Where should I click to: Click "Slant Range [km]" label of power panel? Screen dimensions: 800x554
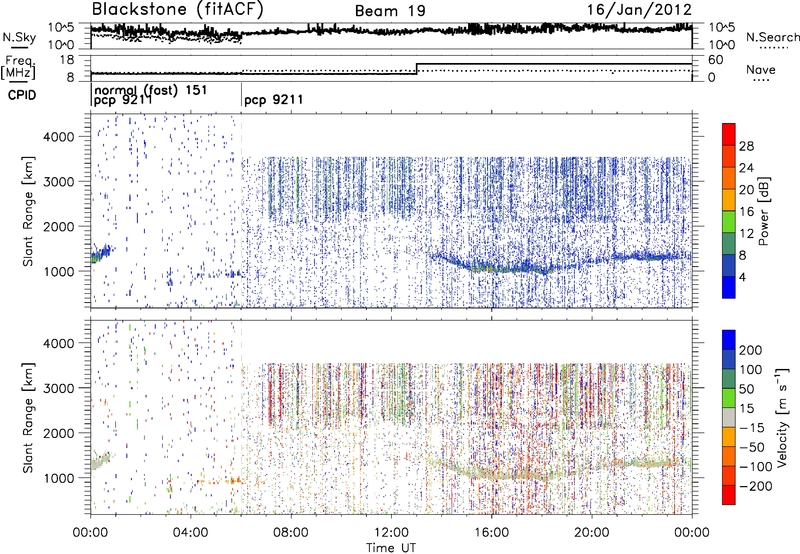pos(28,211)
